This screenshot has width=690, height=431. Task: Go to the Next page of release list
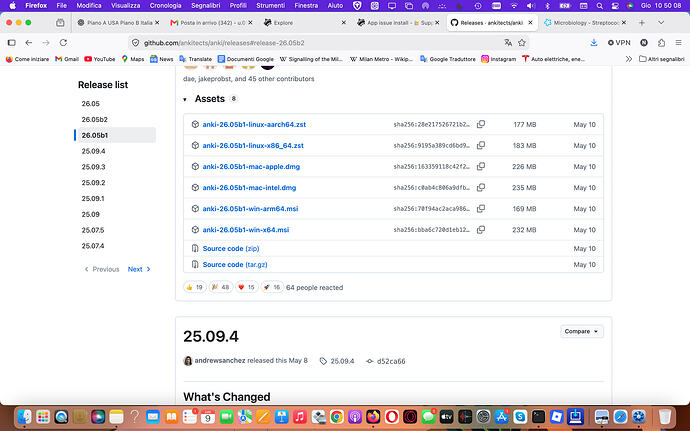coord(139,269)
